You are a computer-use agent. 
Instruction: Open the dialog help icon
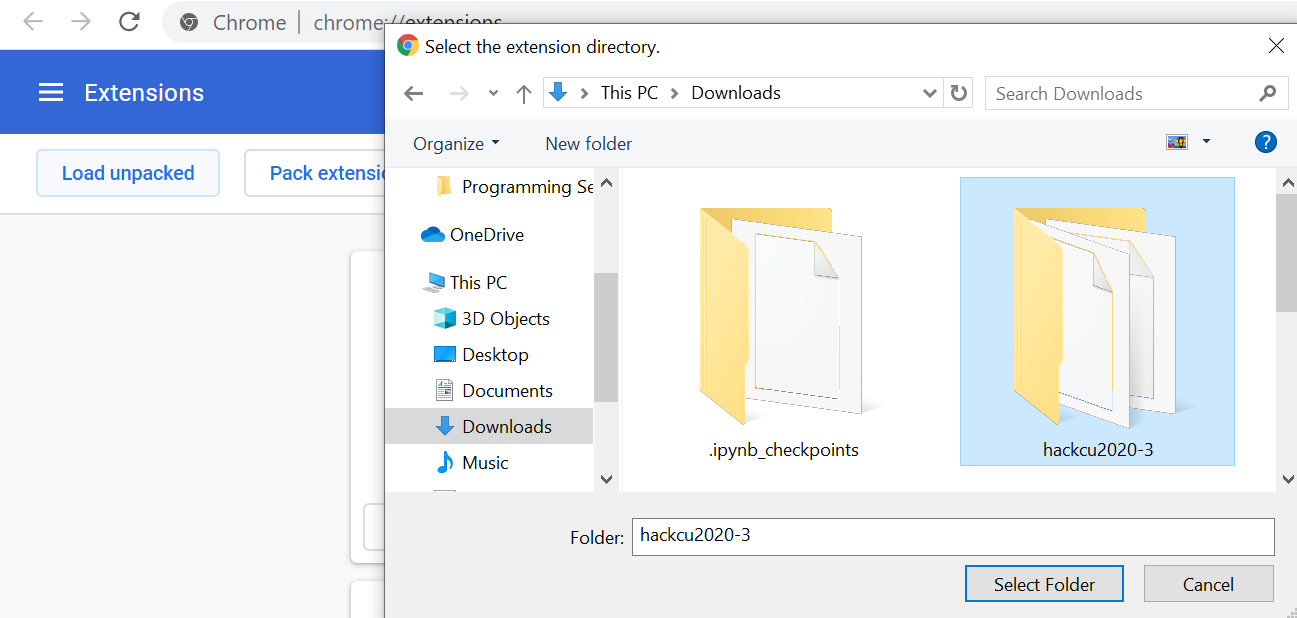click(x=1265, y=142)
